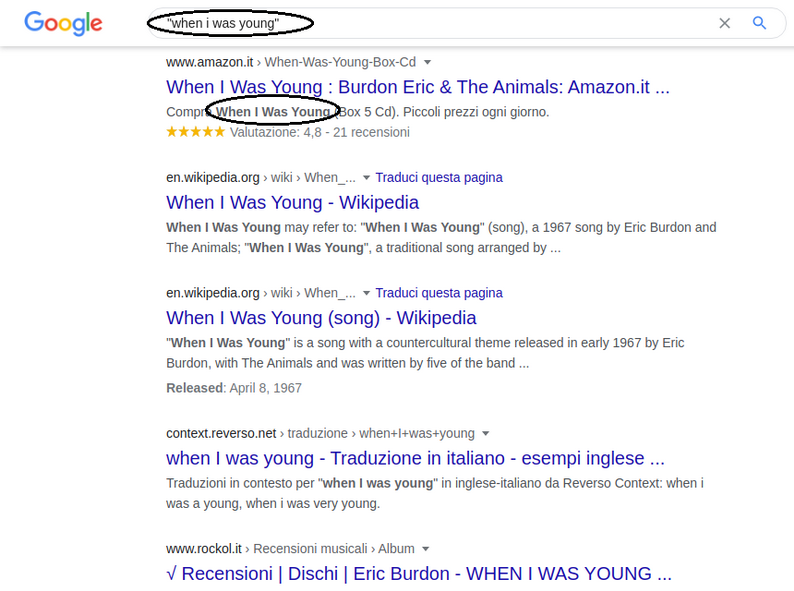The width and height of the screenshot is (794, 591).
Task: Click the search field containing "when i was young"
Action: pyautogui.click(x=430, y=23)
